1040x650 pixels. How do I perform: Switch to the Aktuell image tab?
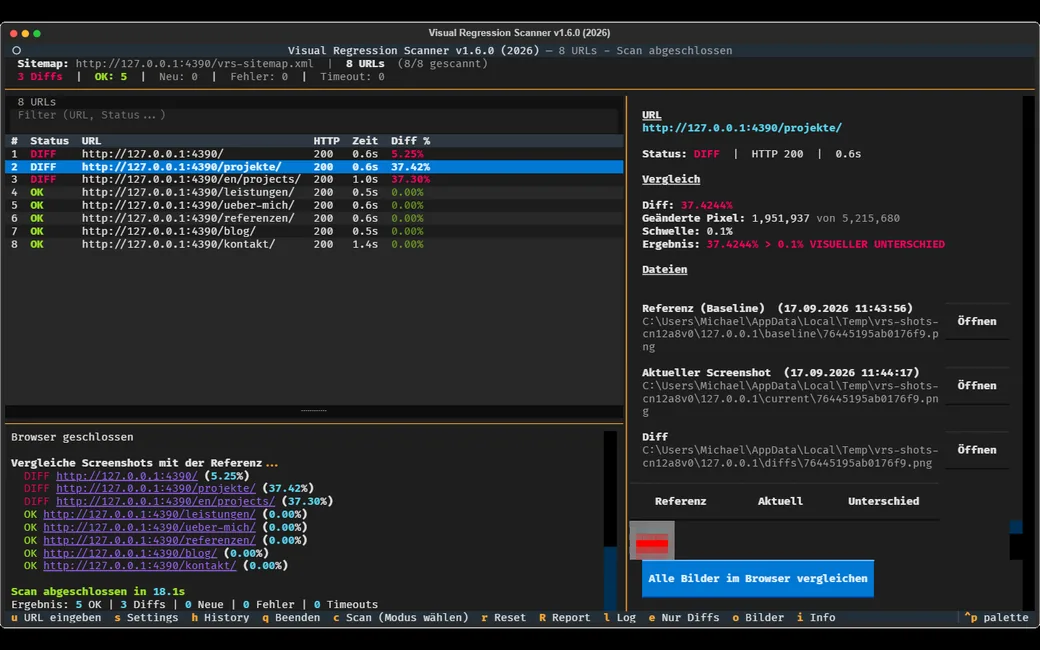click(780, 501)
